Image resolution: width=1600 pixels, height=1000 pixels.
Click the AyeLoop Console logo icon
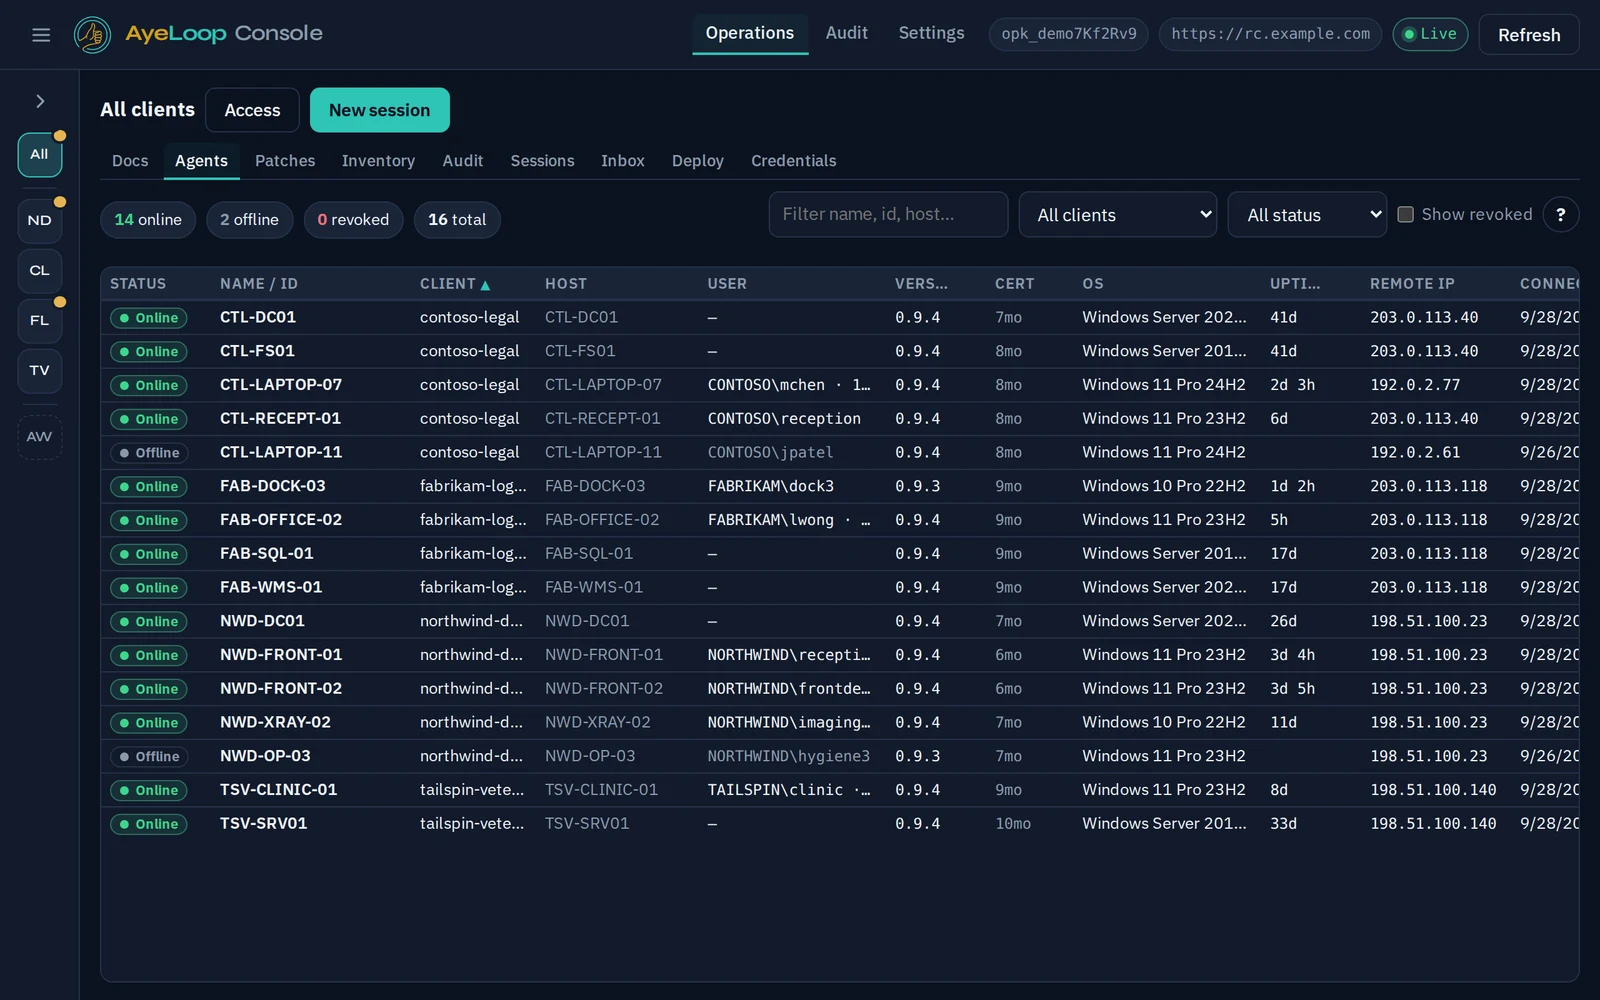pos(92,35)
